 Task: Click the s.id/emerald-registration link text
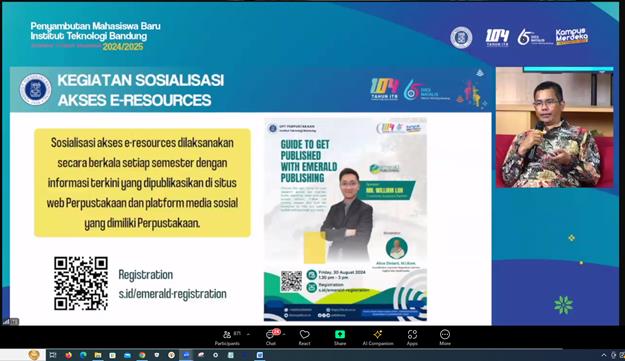(173, 294)
